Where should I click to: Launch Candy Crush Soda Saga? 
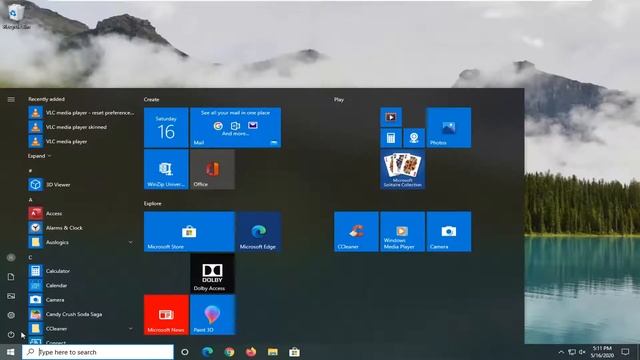(x=81, y=314)
